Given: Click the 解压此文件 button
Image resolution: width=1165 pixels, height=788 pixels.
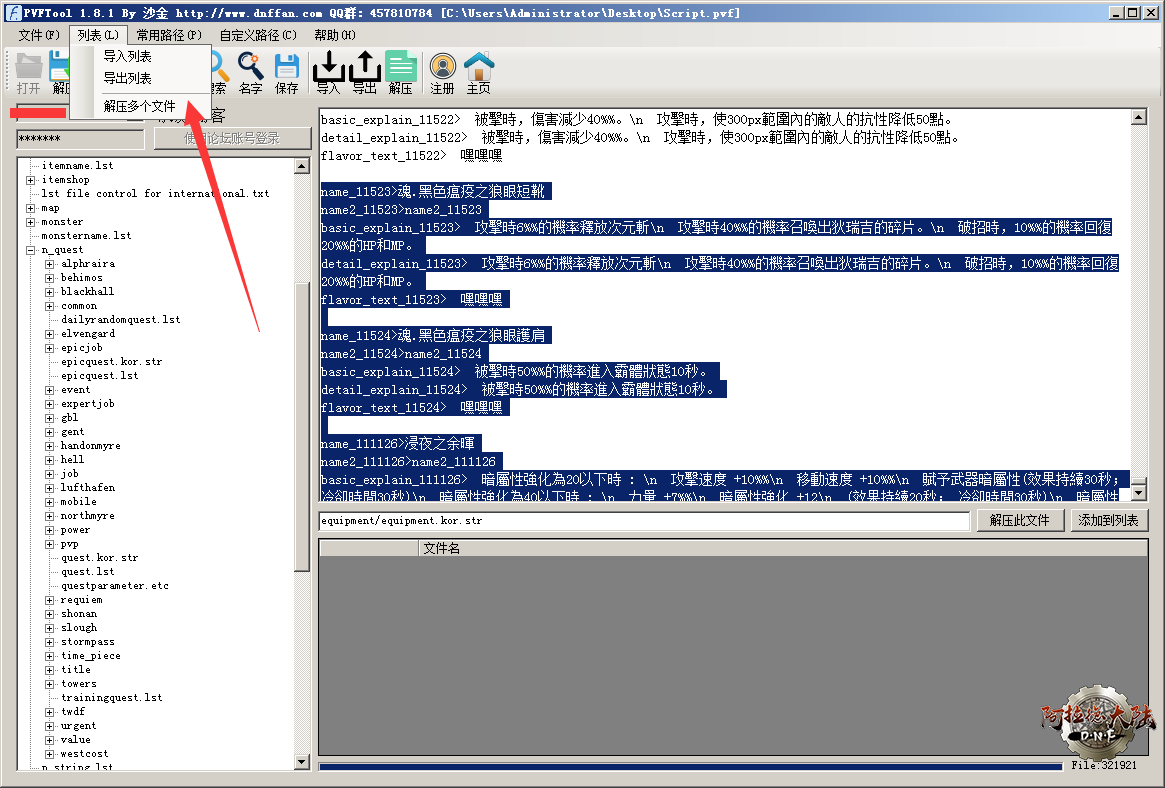Looking at the screenshot, I should pos(1019,521).
